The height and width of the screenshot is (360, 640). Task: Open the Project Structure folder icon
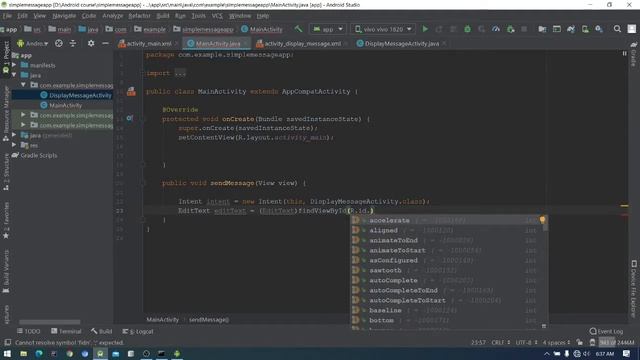pyautogui.click(x=542, y=29)
